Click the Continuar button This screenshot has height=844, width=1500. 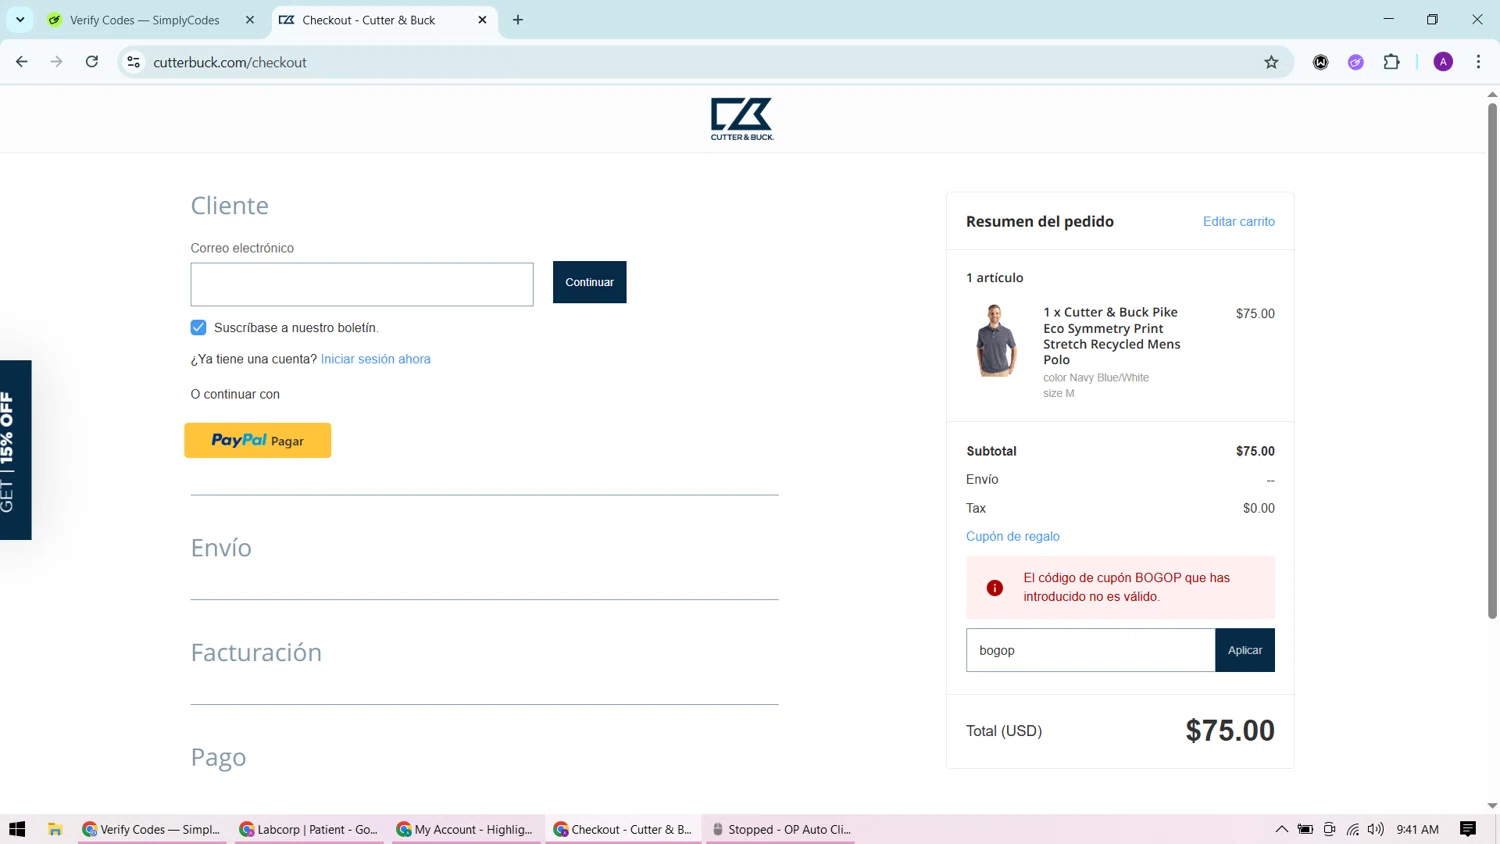click(x=590, y=282)
